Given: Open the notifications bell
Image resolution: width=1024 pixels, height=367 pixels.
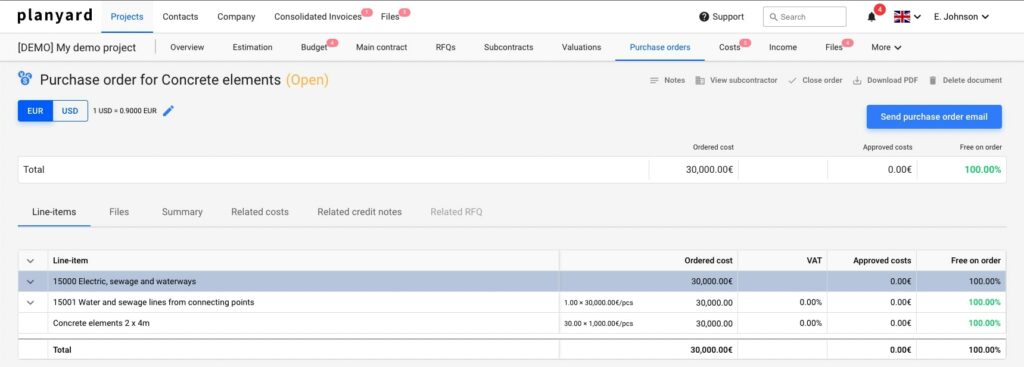Looking at the screenshot, I should tap(871, 17).
